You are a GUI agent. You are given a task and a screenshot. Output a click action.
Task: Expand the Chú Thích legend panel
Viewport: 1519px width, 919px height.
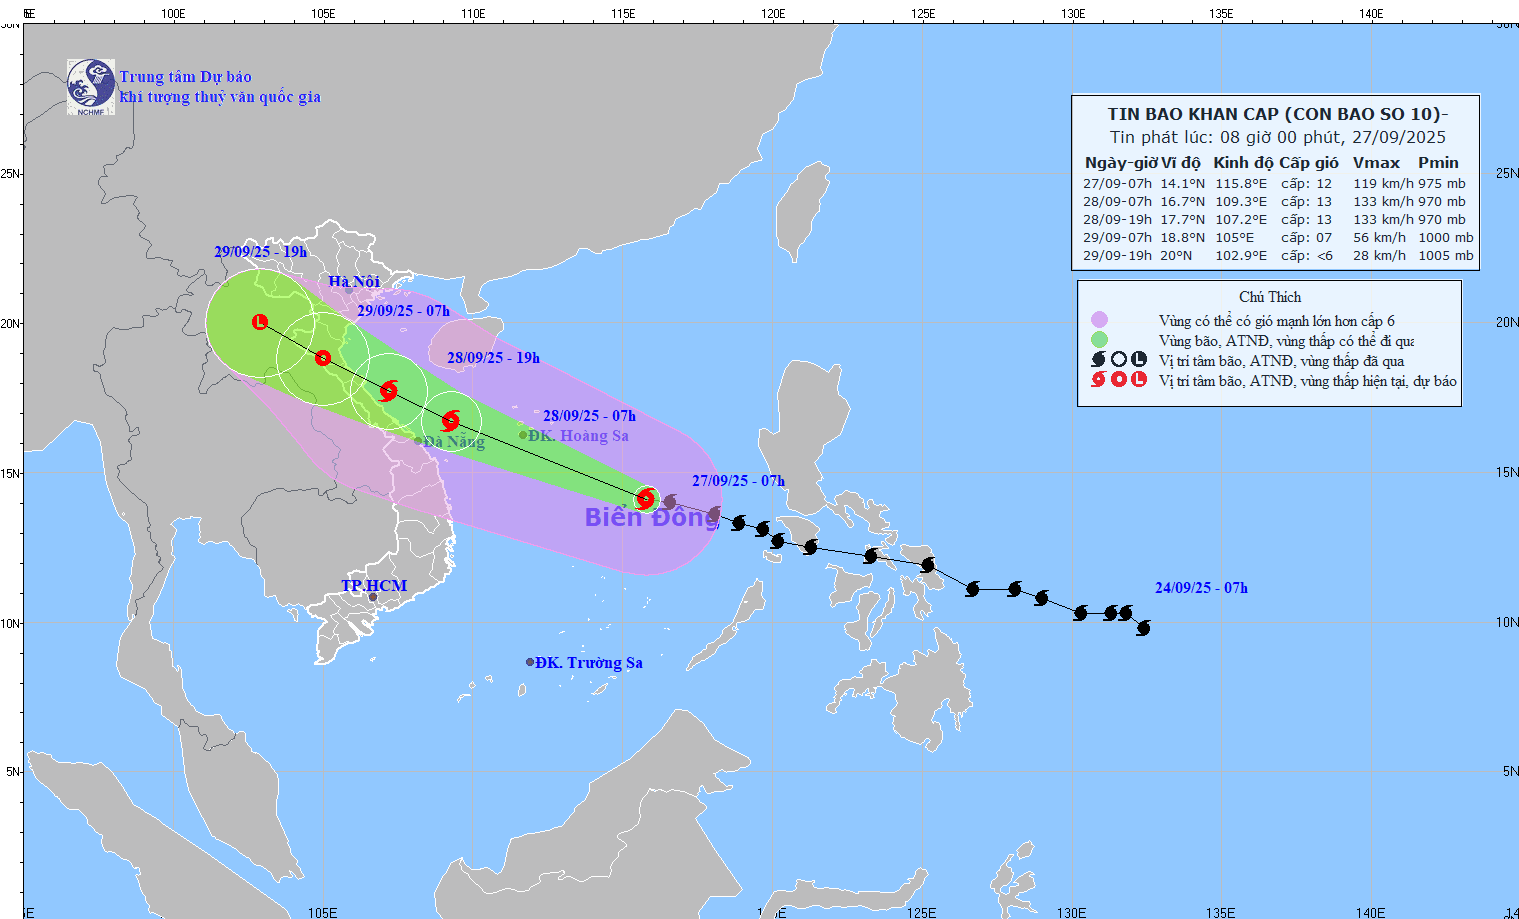[1270, 296]
